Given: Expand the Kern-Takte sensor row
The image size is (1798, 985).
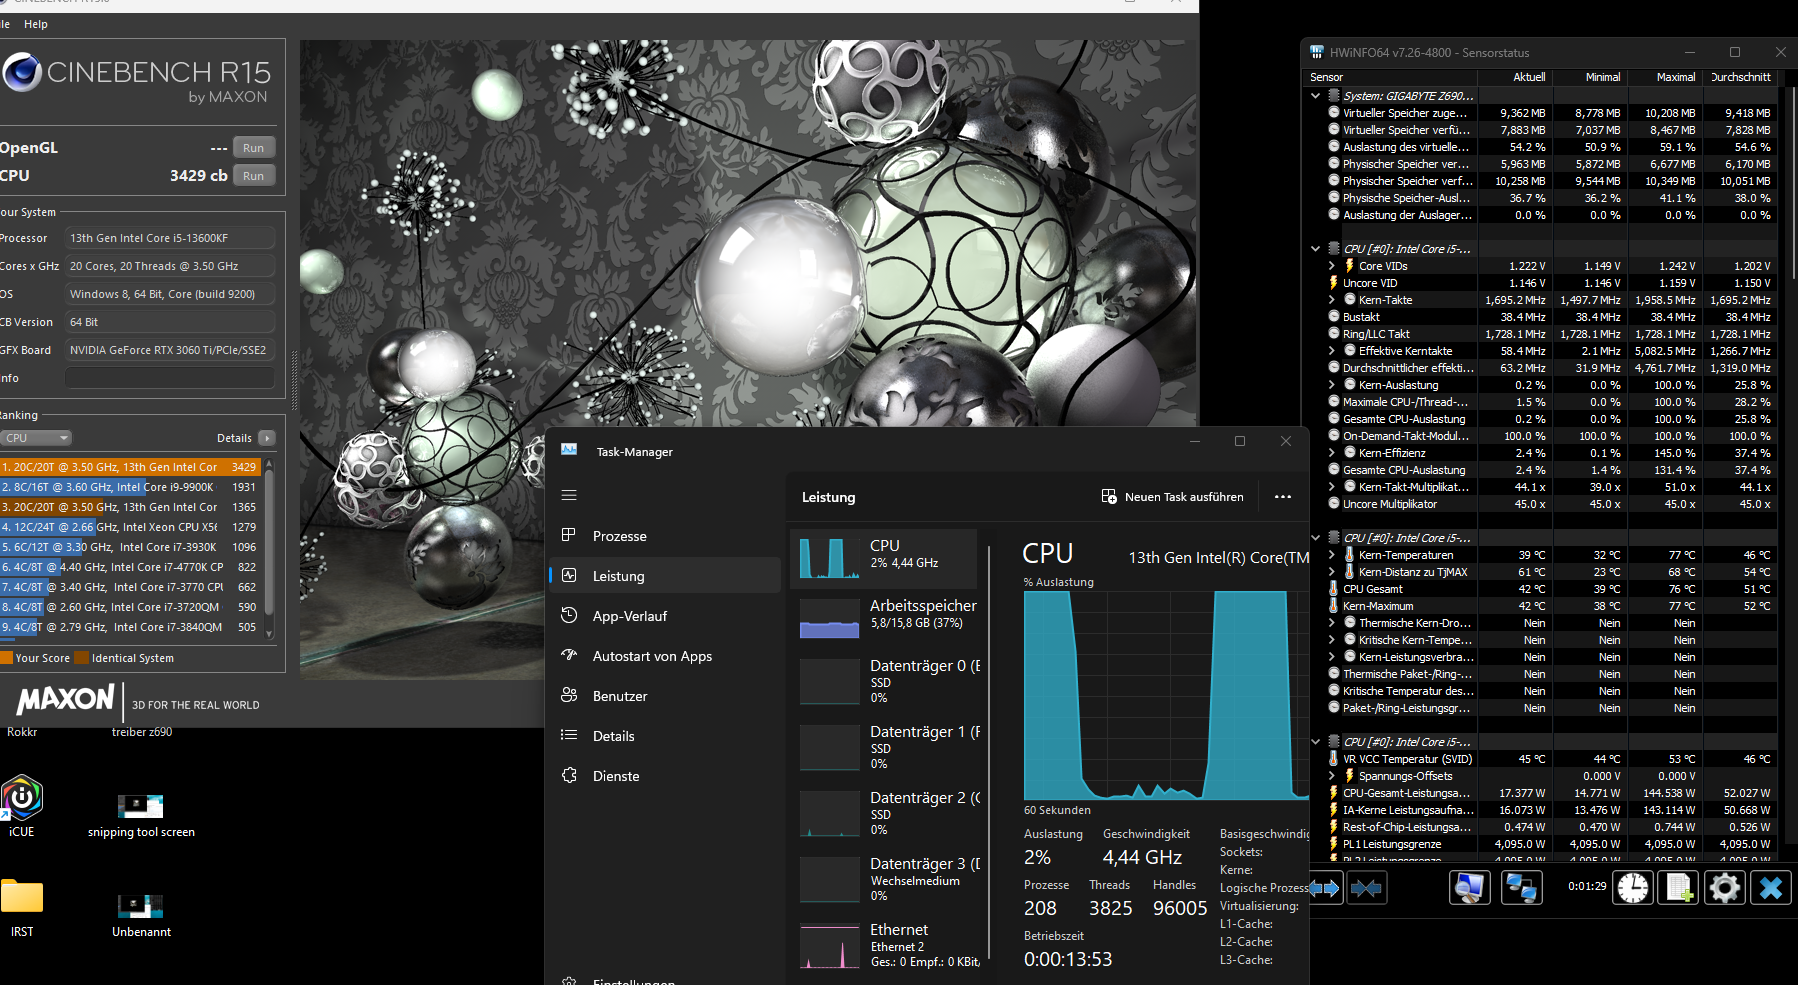Looking at the screenshot, I should tap(1332, 300).
